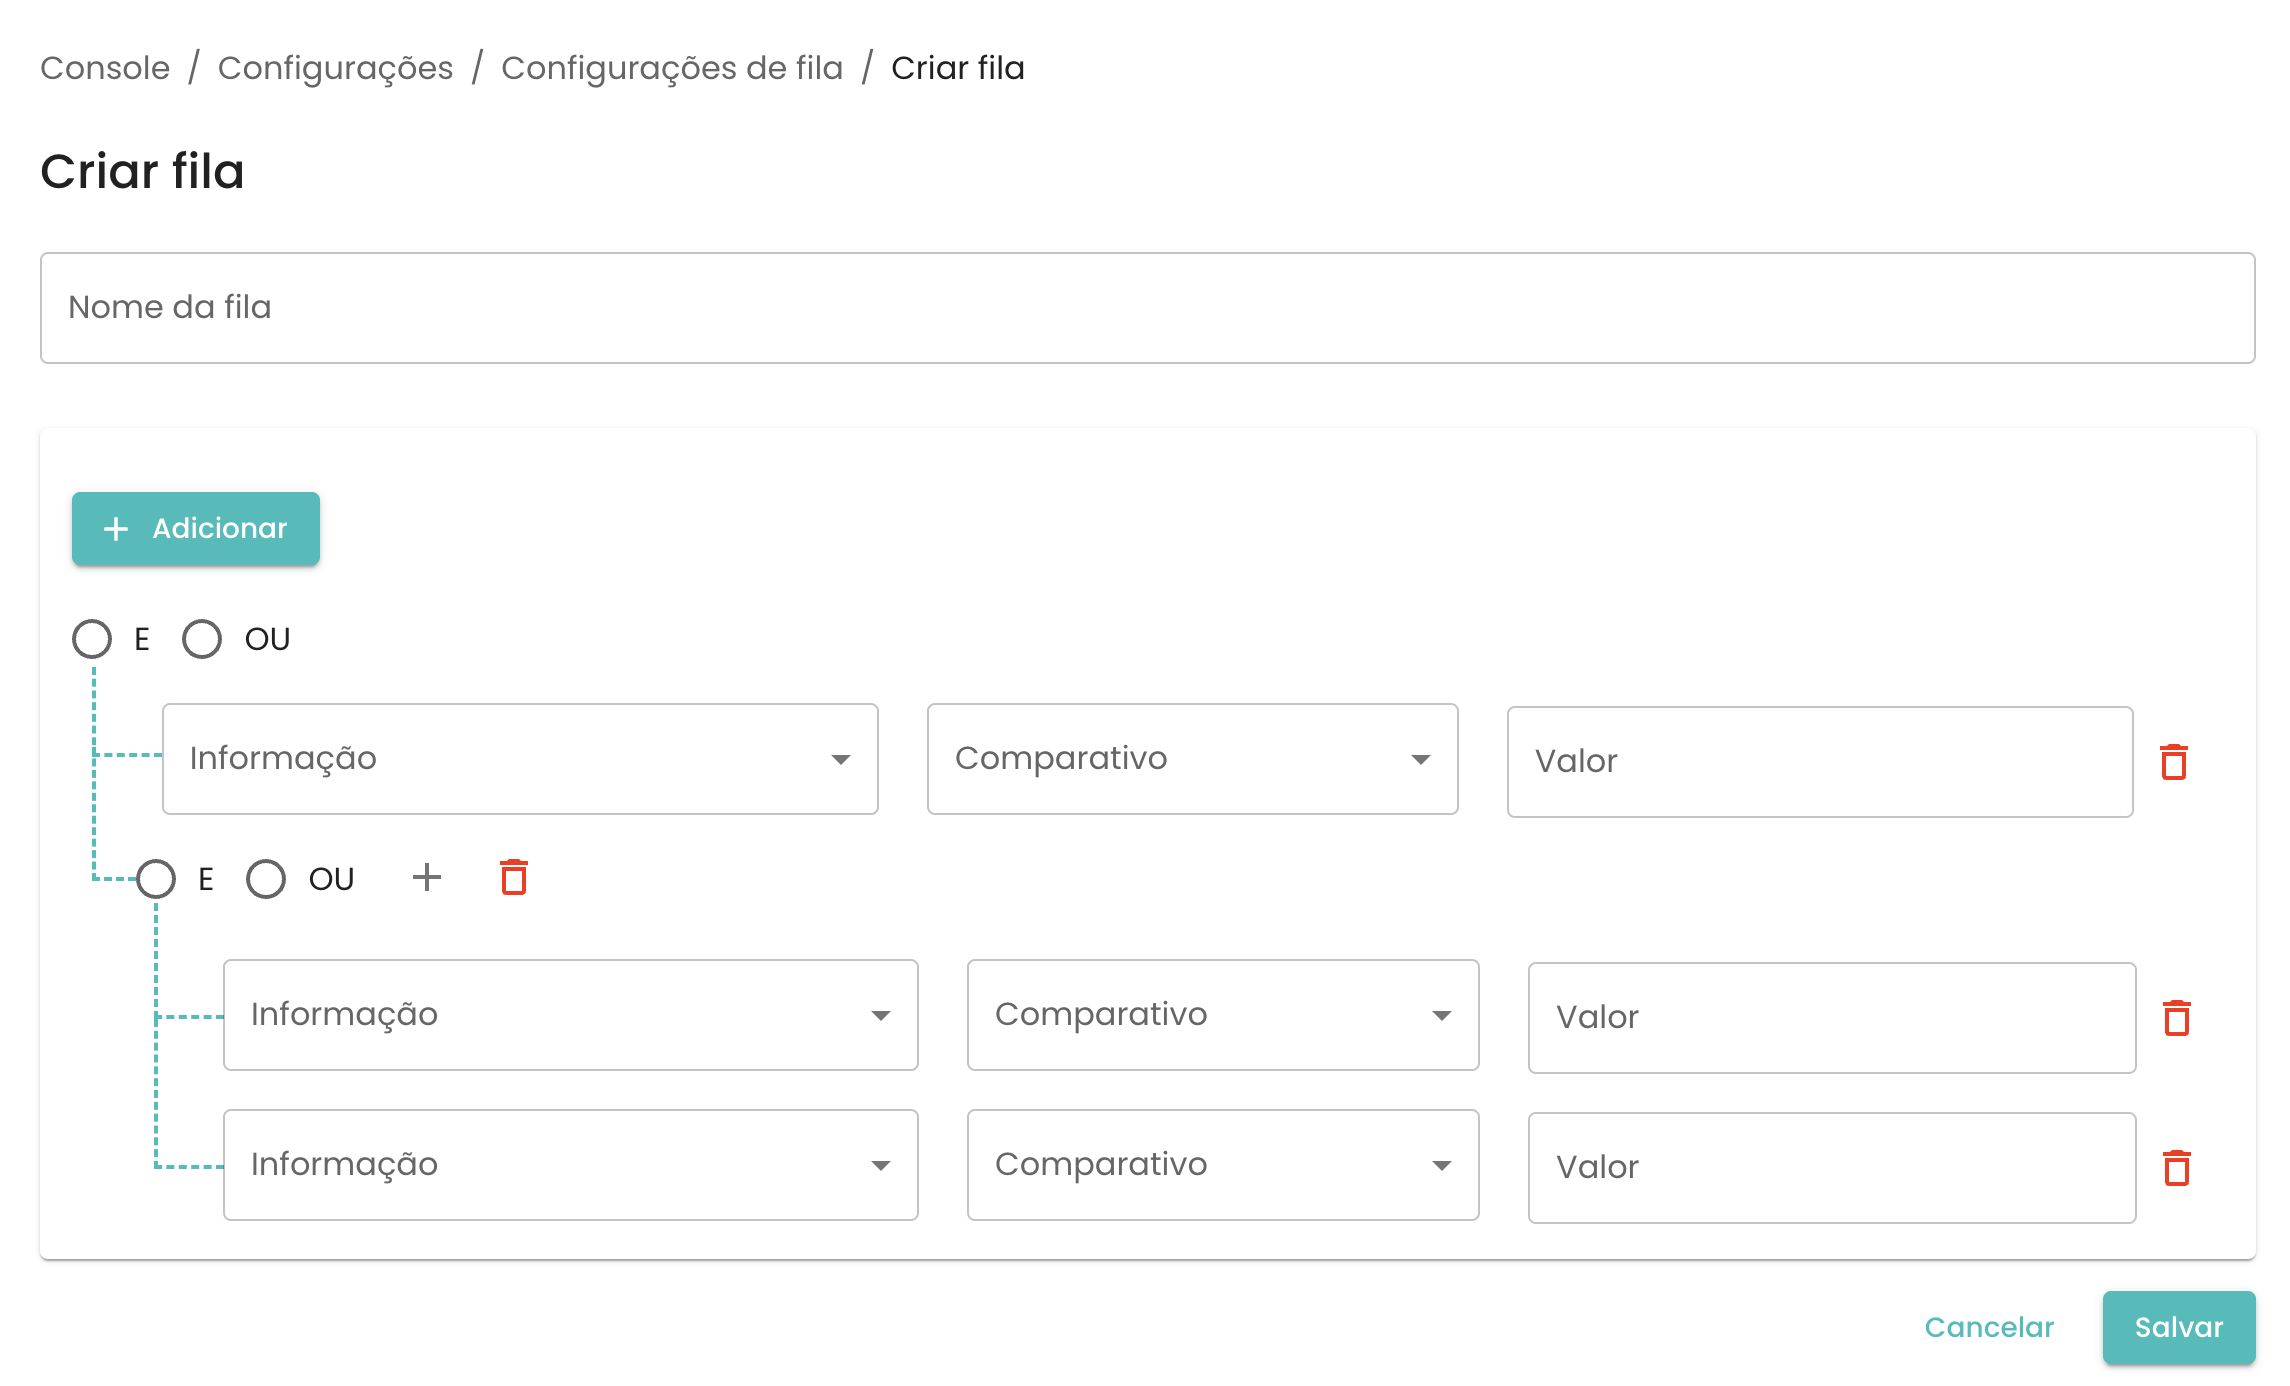Open the first Informação dropdown
This screenshot has width=2290, height=1386.
tap(520, 759)
